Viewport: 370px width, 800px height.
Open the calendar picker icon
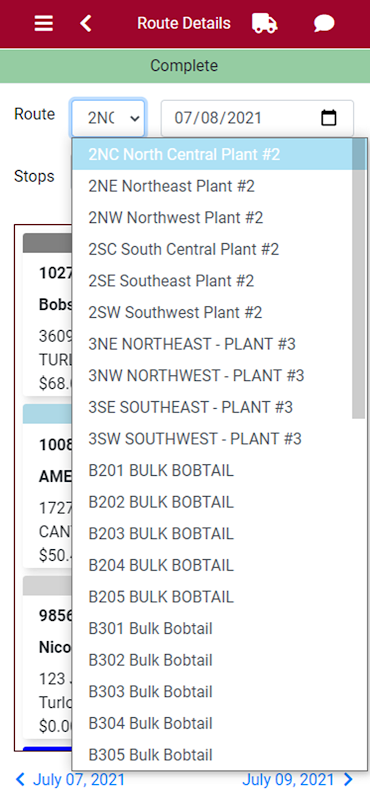329,118
